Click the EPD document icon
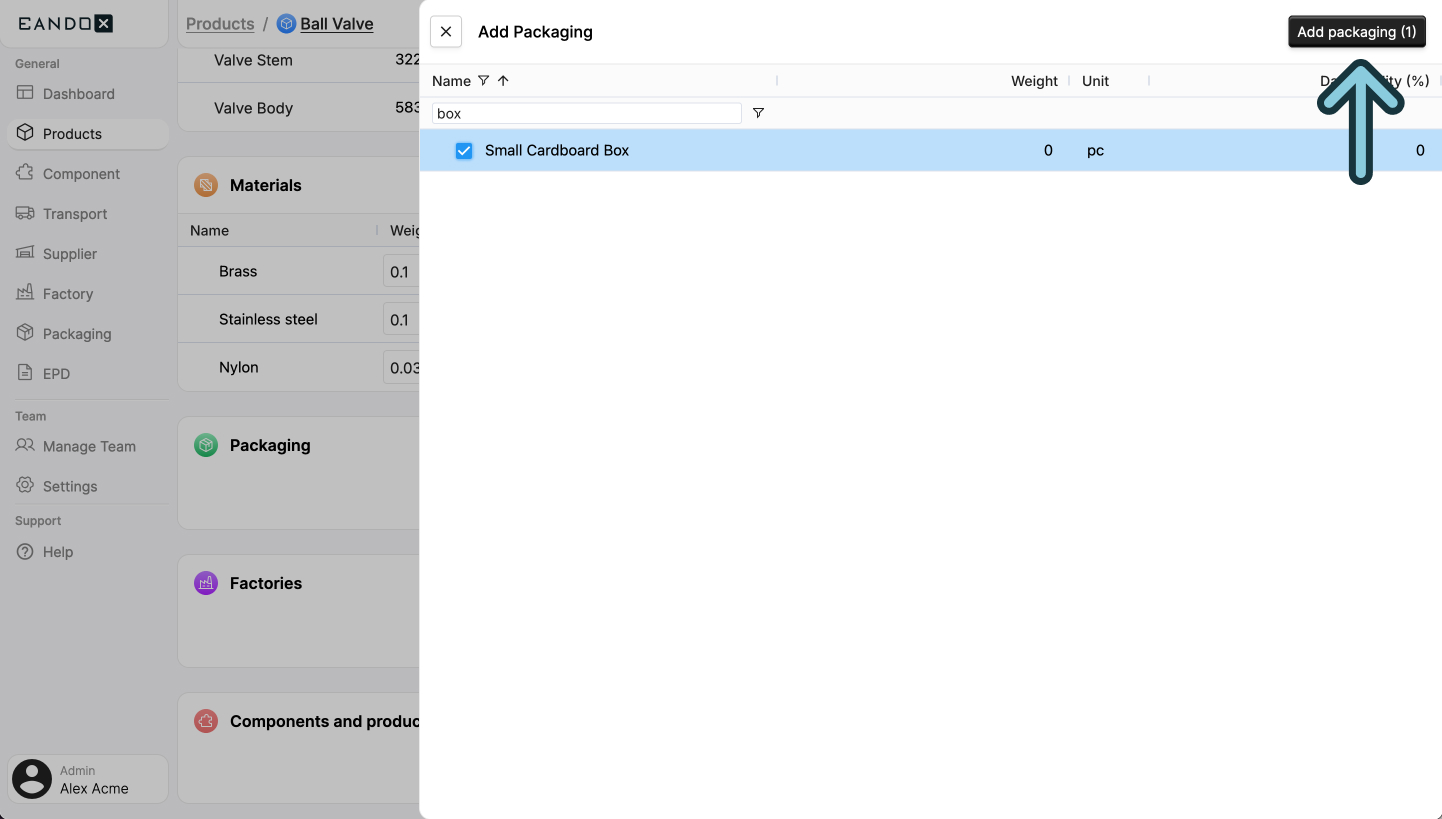The width and height of the screenshot is (1442, 819). tap(25, 373)
